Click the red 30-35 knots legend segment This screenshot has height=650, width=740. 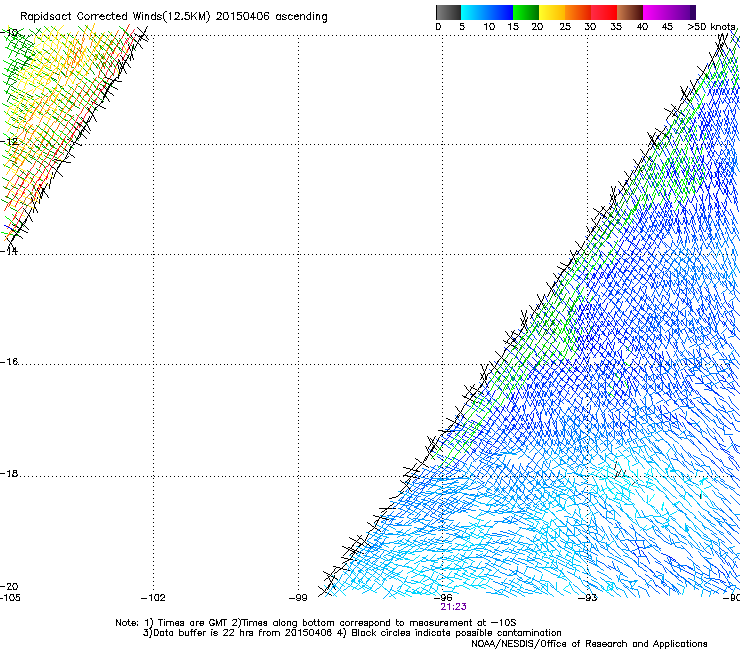pyautogui.click(x=604, y=12)
